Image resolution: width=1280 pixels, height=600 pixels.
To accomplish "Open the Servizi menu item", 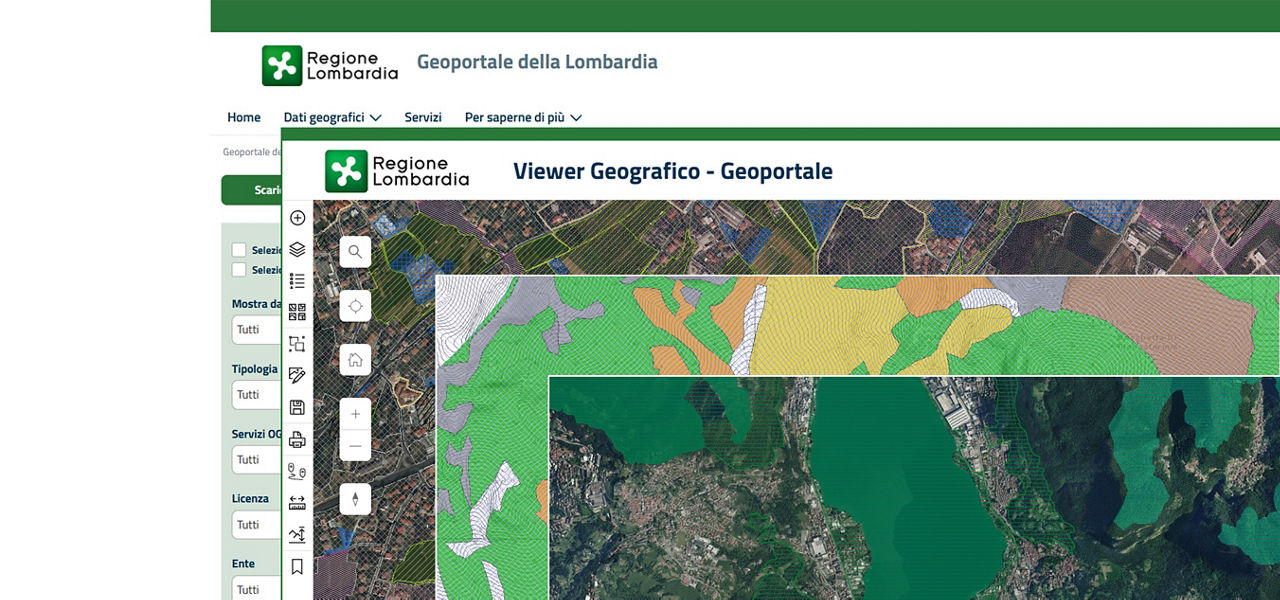I will (423, 117).
